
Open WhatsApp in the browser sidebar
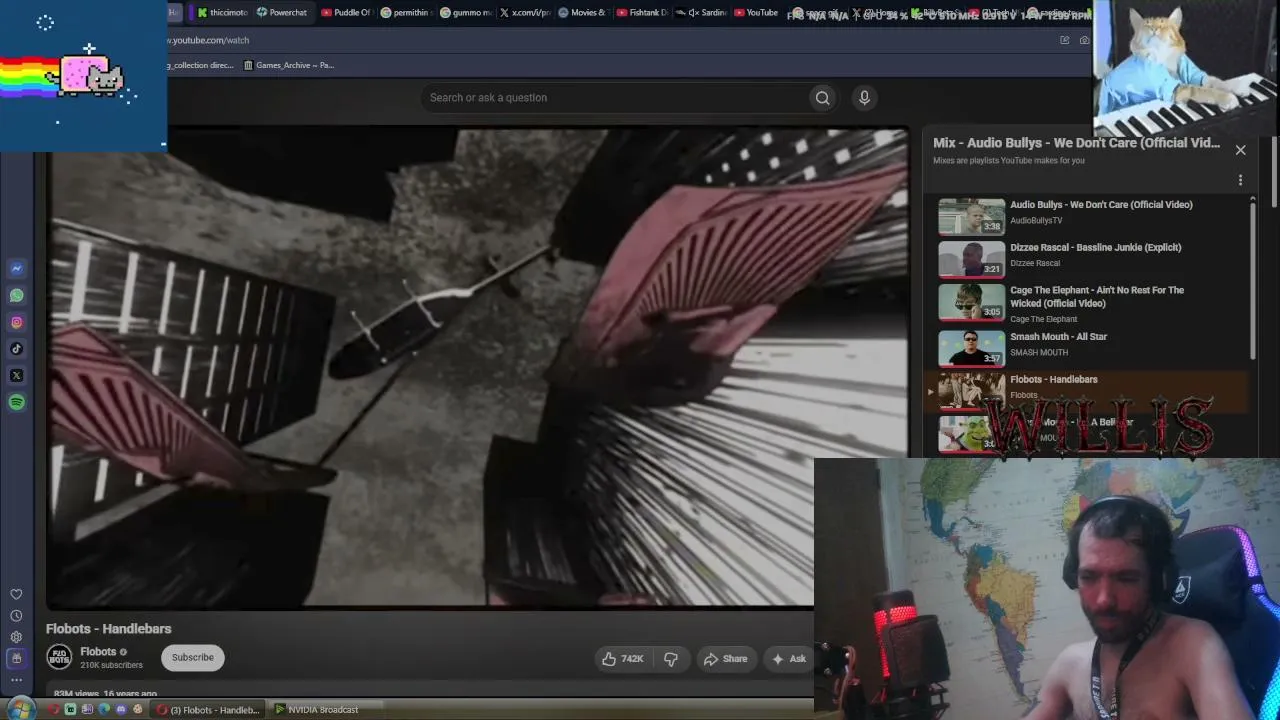pyautogui.click(x=16, y=296)
